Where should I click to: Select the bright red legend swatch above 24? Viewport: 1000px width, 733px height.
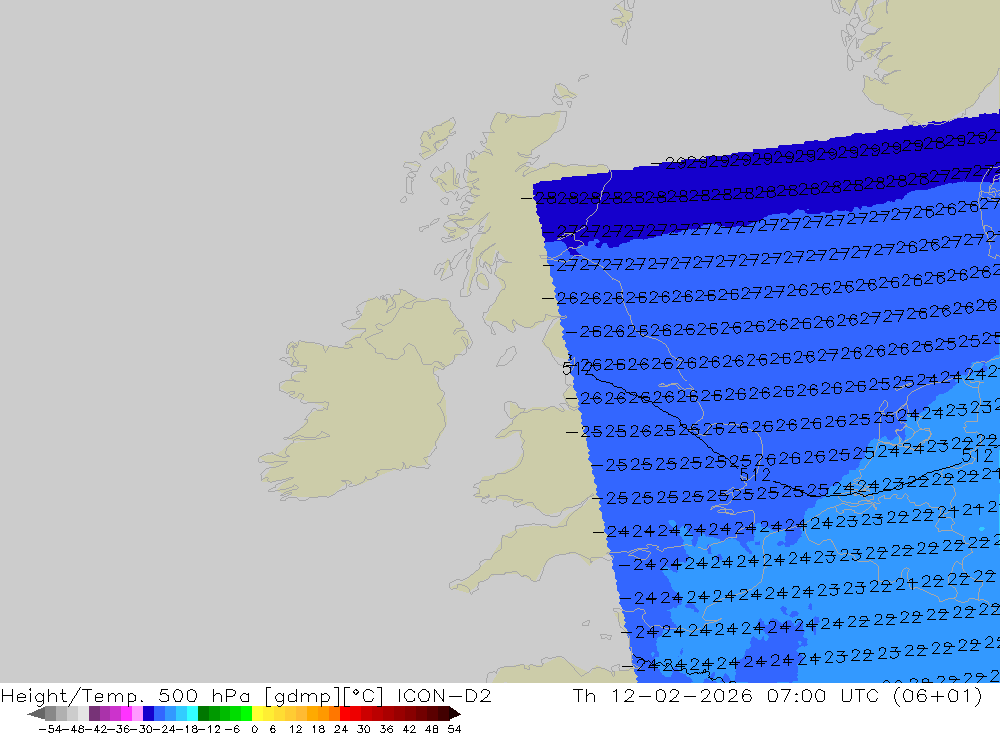click(x=345, y=714)
